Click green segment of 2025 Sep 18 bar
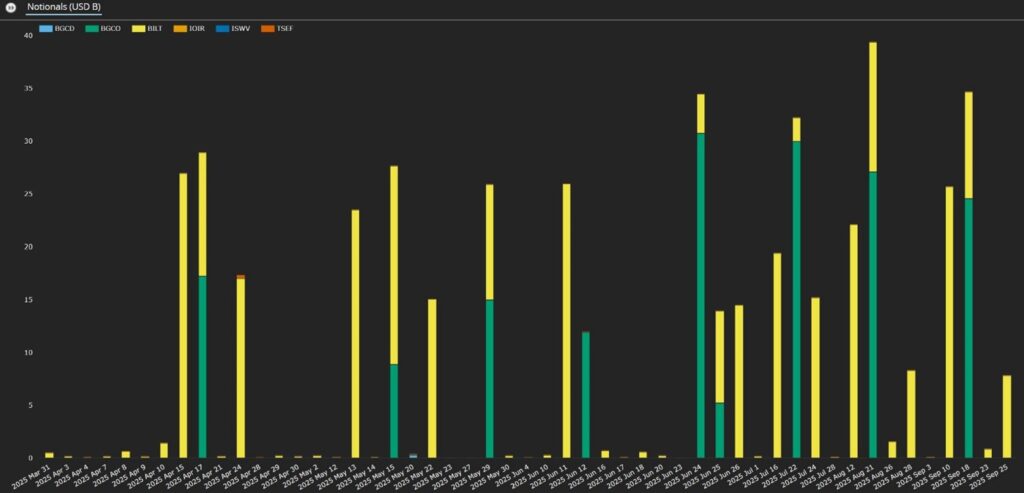 point(968,327)
